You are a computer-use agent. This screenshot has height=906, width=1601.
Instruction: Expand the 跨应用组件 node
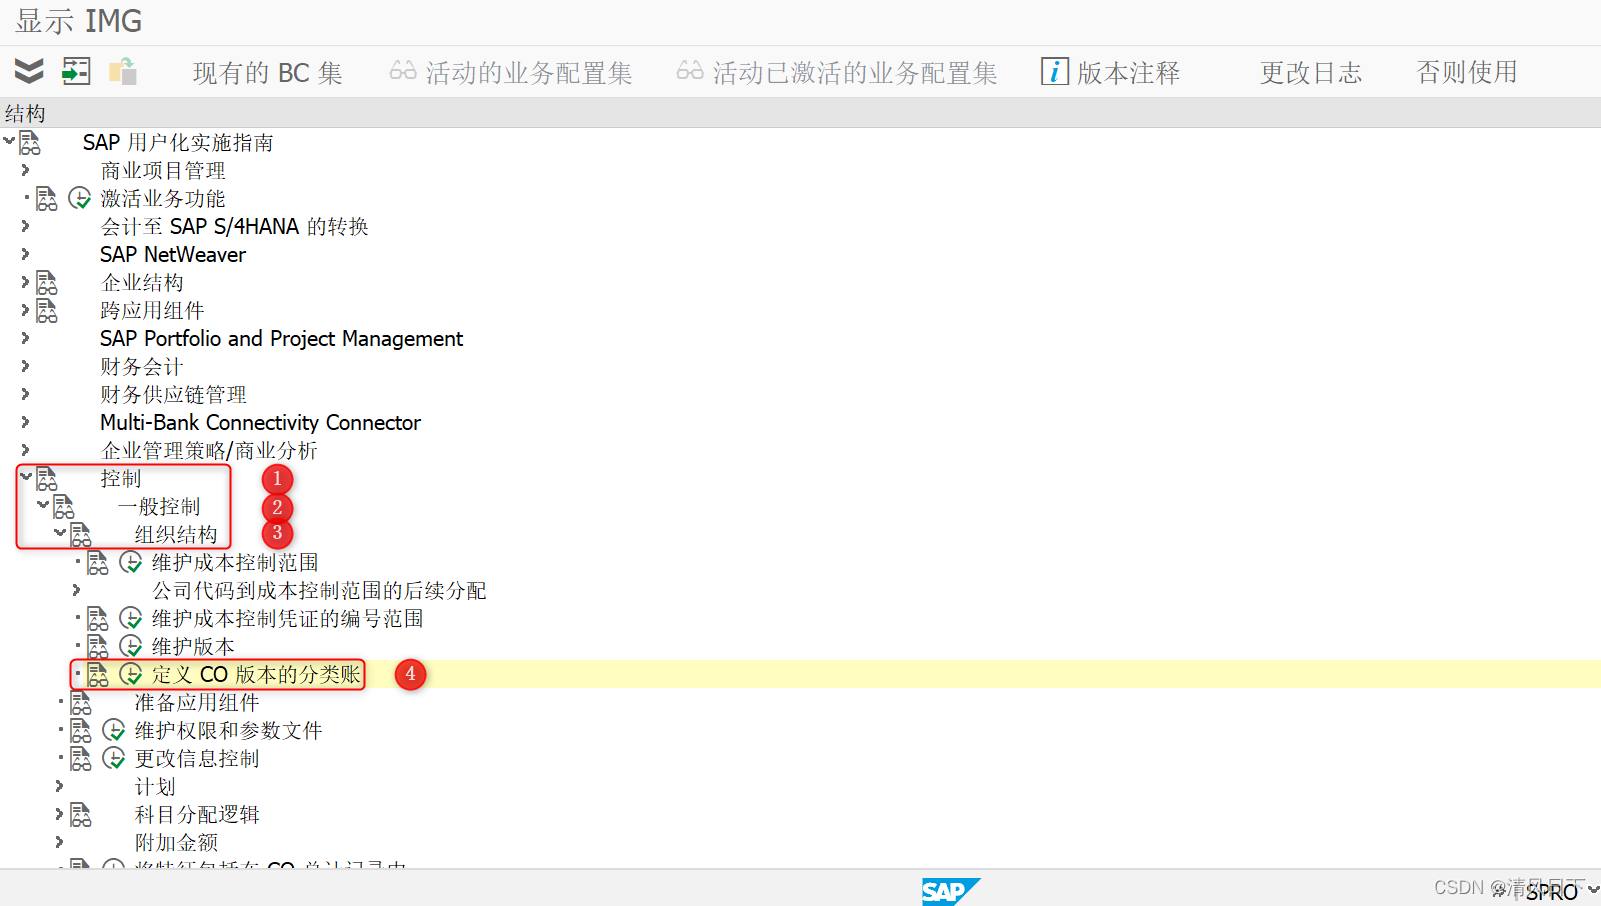26,310
